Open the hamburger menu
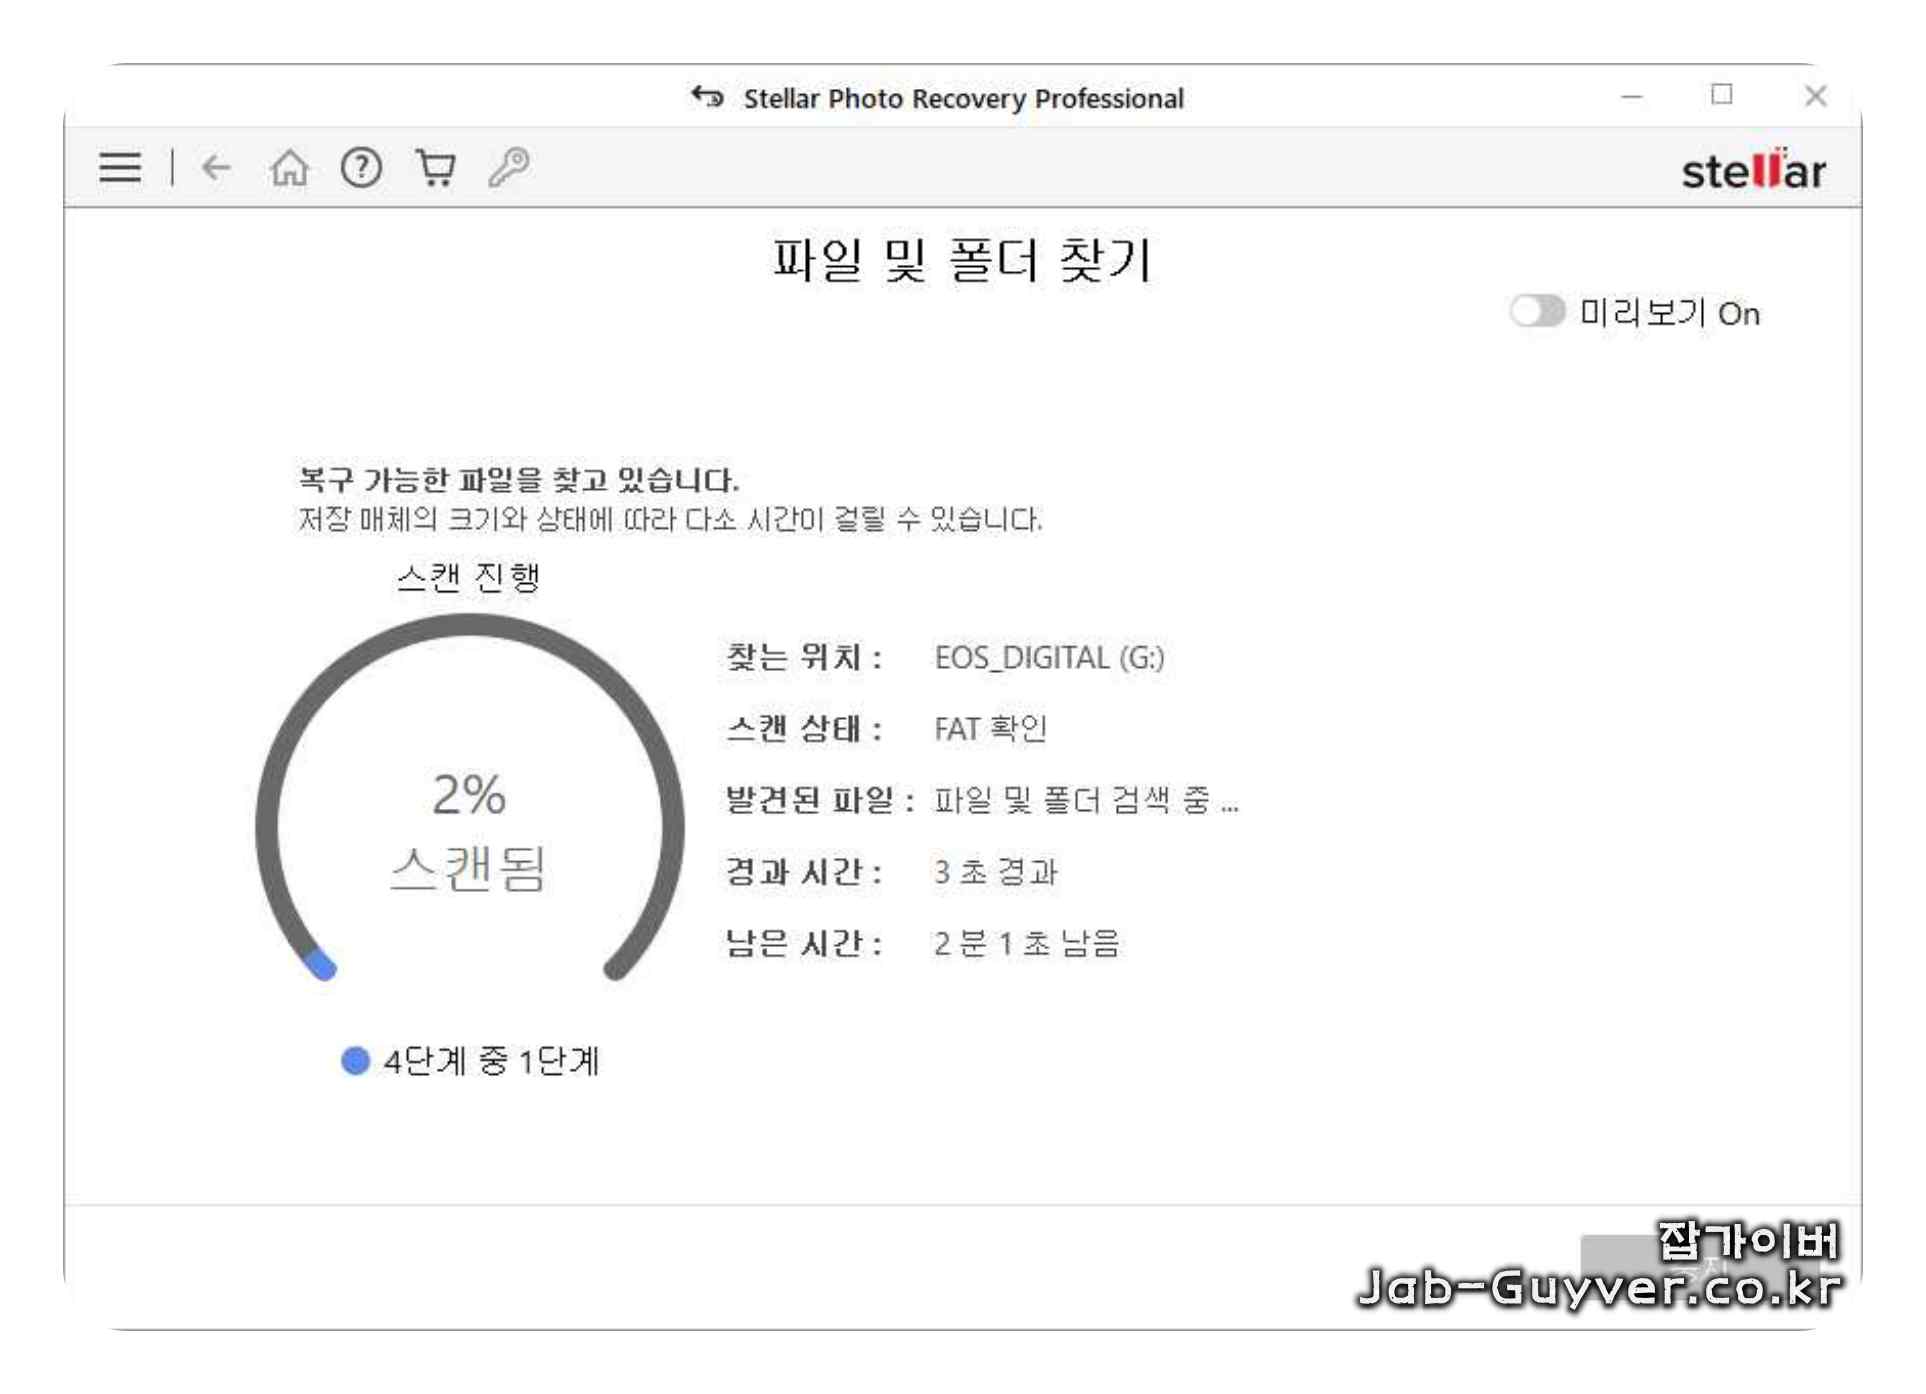 click(120, 168)
